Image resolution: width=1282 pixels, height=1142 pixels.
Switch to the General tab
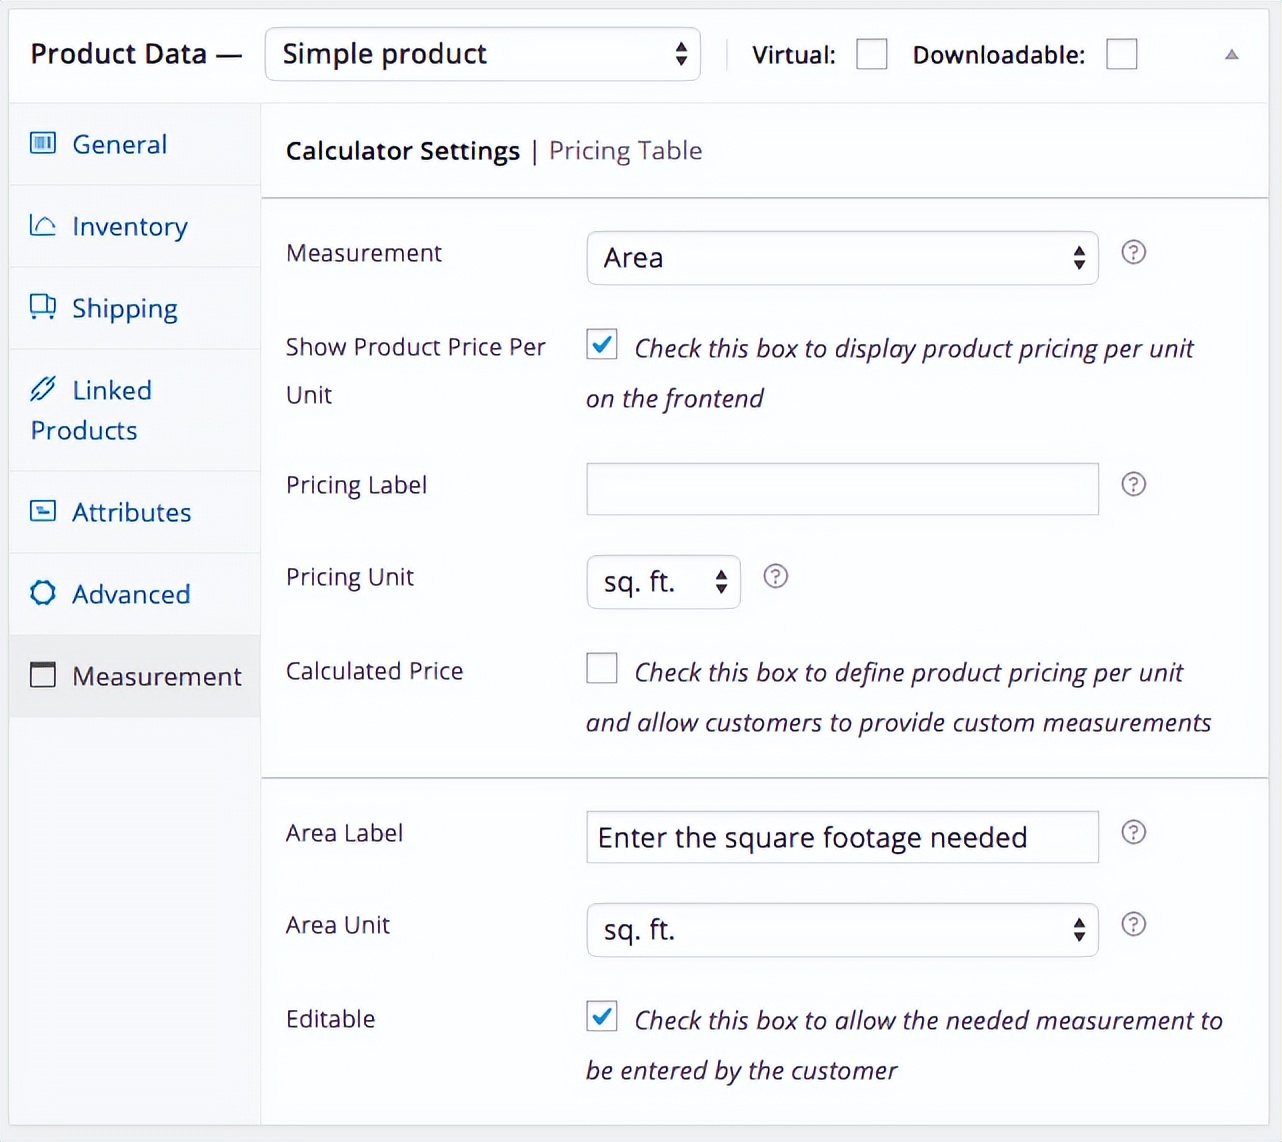(119, 144)
